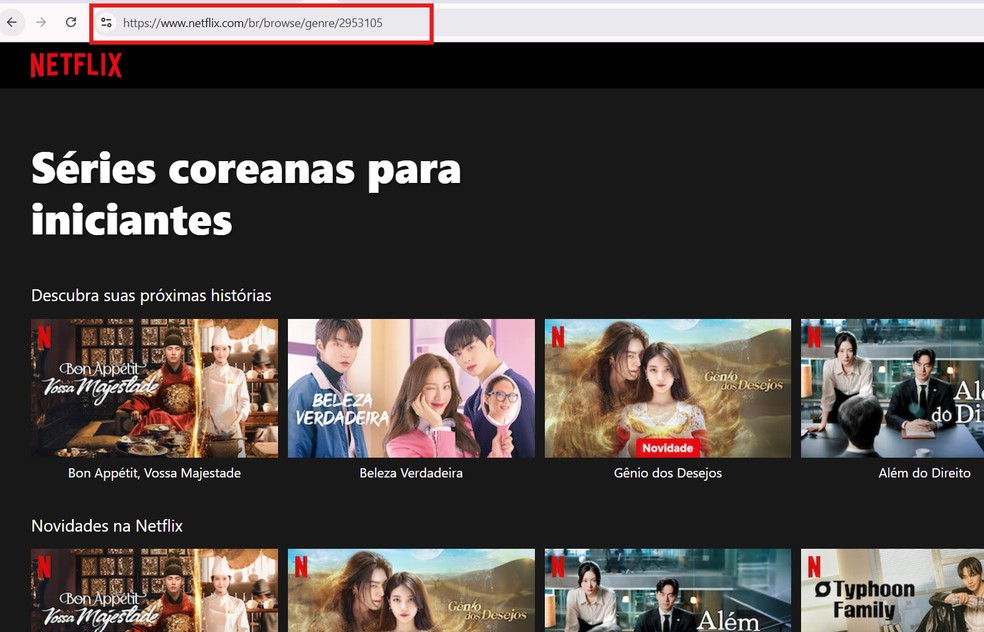Click the Netflix N icon on Bon Appétit thumbnail

pyautogui.click(x=45, y=337)
